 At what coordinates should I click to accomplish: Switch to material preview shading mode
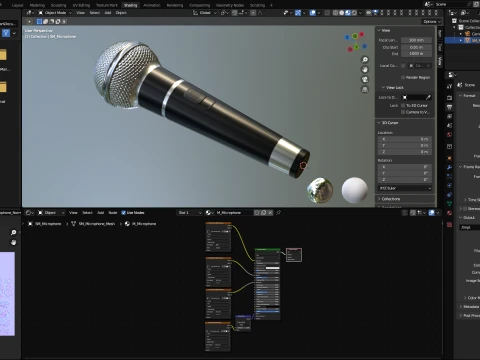pyautogui.click(x=348, y=13)
